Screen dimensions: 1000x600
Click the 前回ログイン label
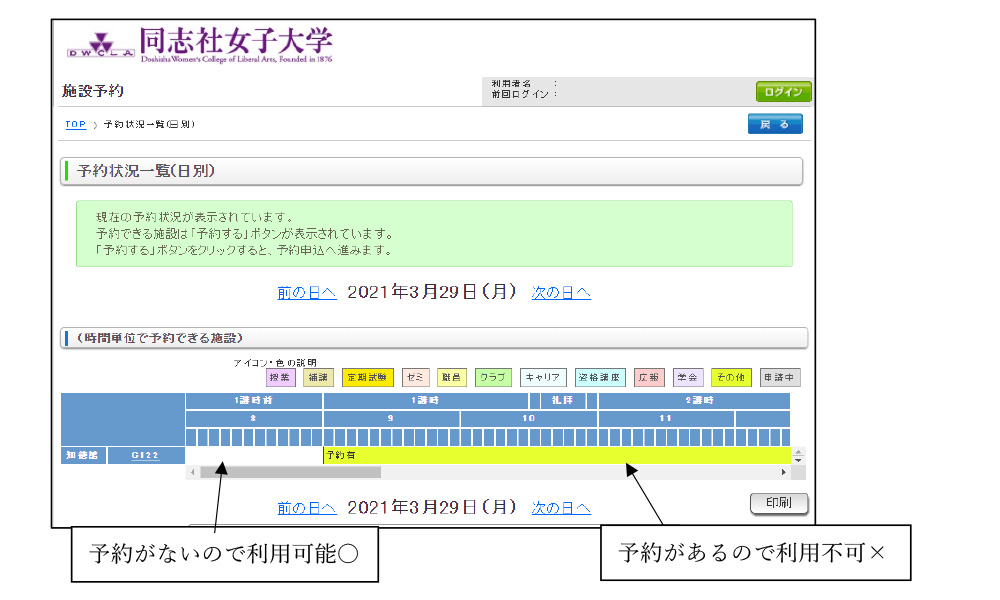520,94
